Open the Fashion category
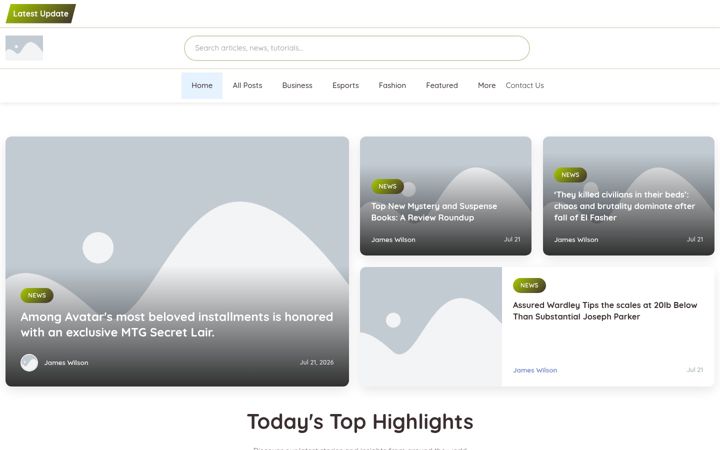Viewport: 720px width, 450px height. click(392, 85)
